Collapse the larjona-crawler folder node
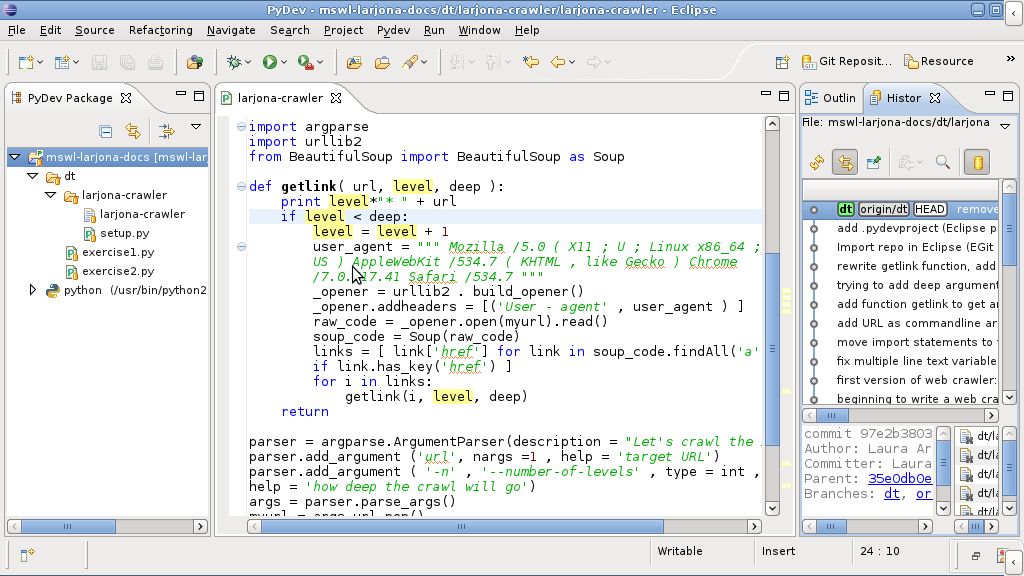Screen dimensions: 1024x576 pyautogui.click(x=50, y=195)
